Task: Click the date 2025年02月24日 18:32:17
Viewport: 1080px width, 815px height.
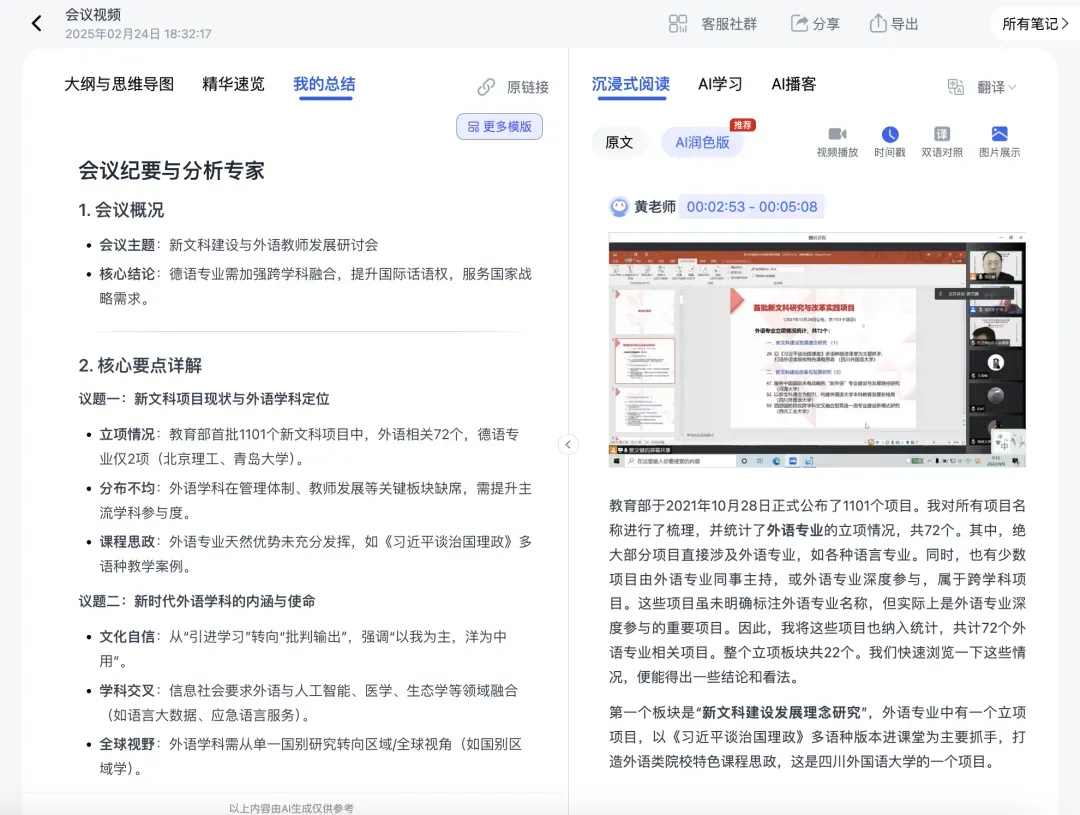Action: (138, 34)
